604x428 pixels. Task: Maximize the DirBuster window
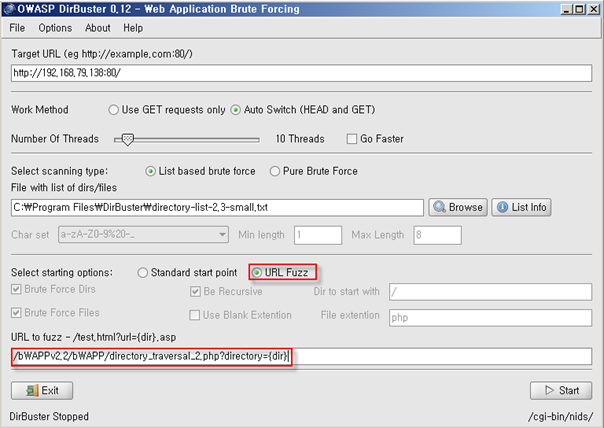click(579, 9)
